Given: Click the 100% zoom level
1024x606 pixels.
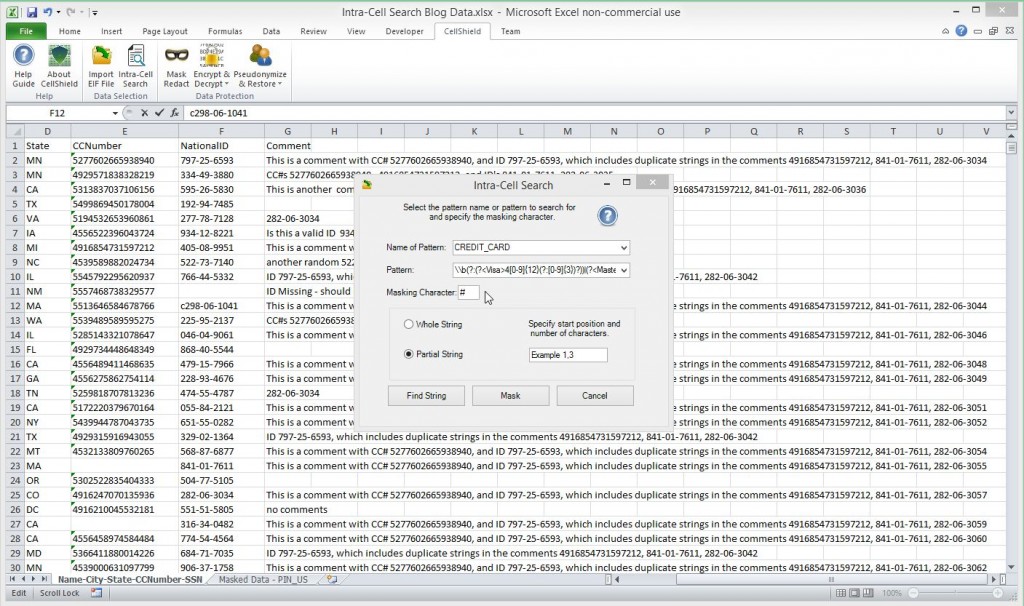Looking at the screenshot, I should click(x=891, y=593).
